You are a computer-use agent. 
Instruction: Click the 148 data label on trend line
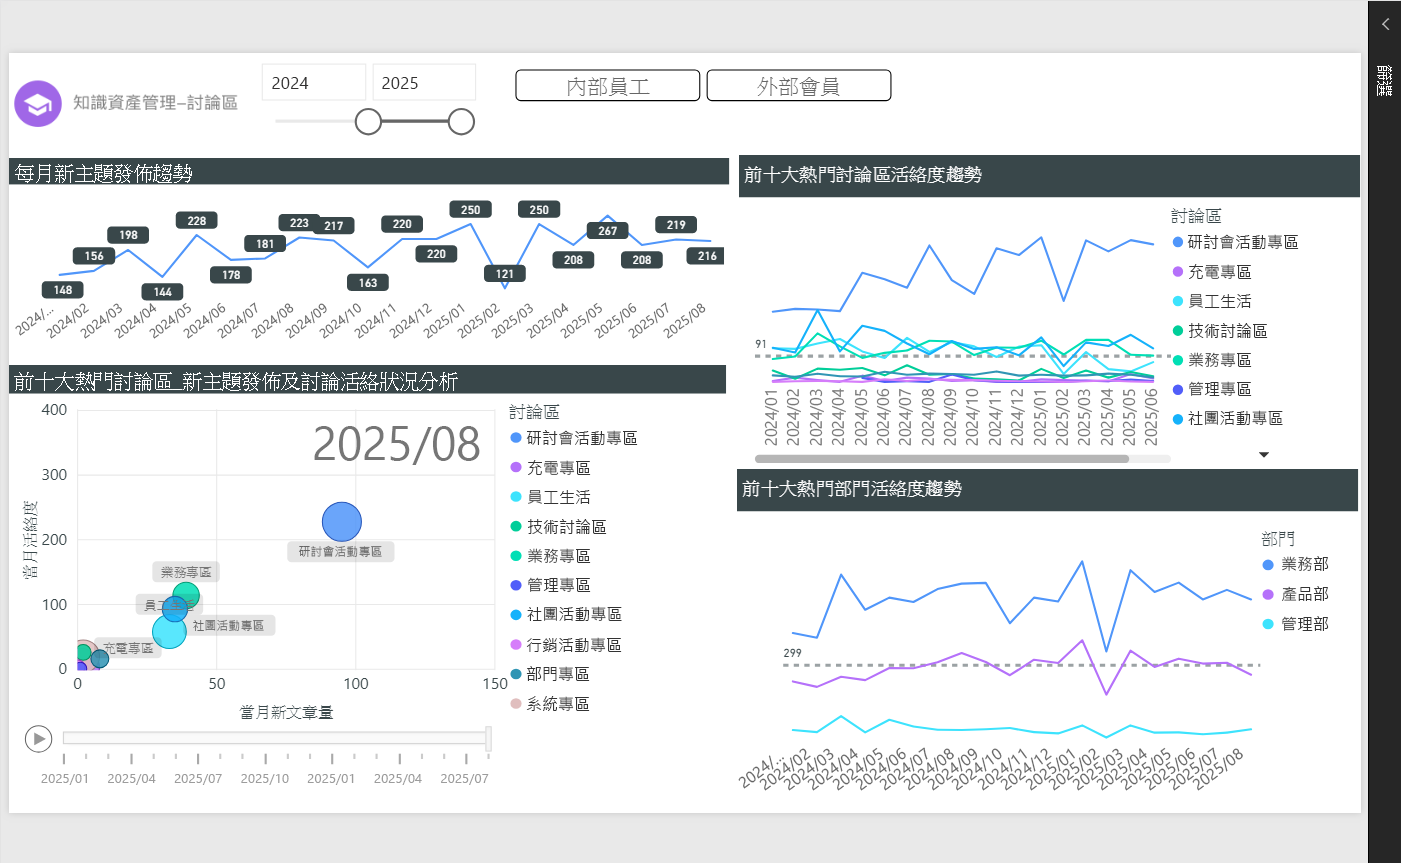point(63,290)
